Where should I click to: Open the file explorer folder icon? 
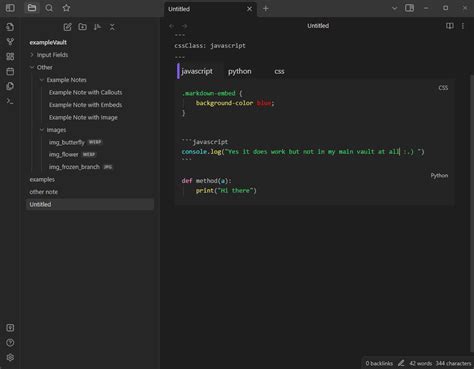[x=32, y=8]
